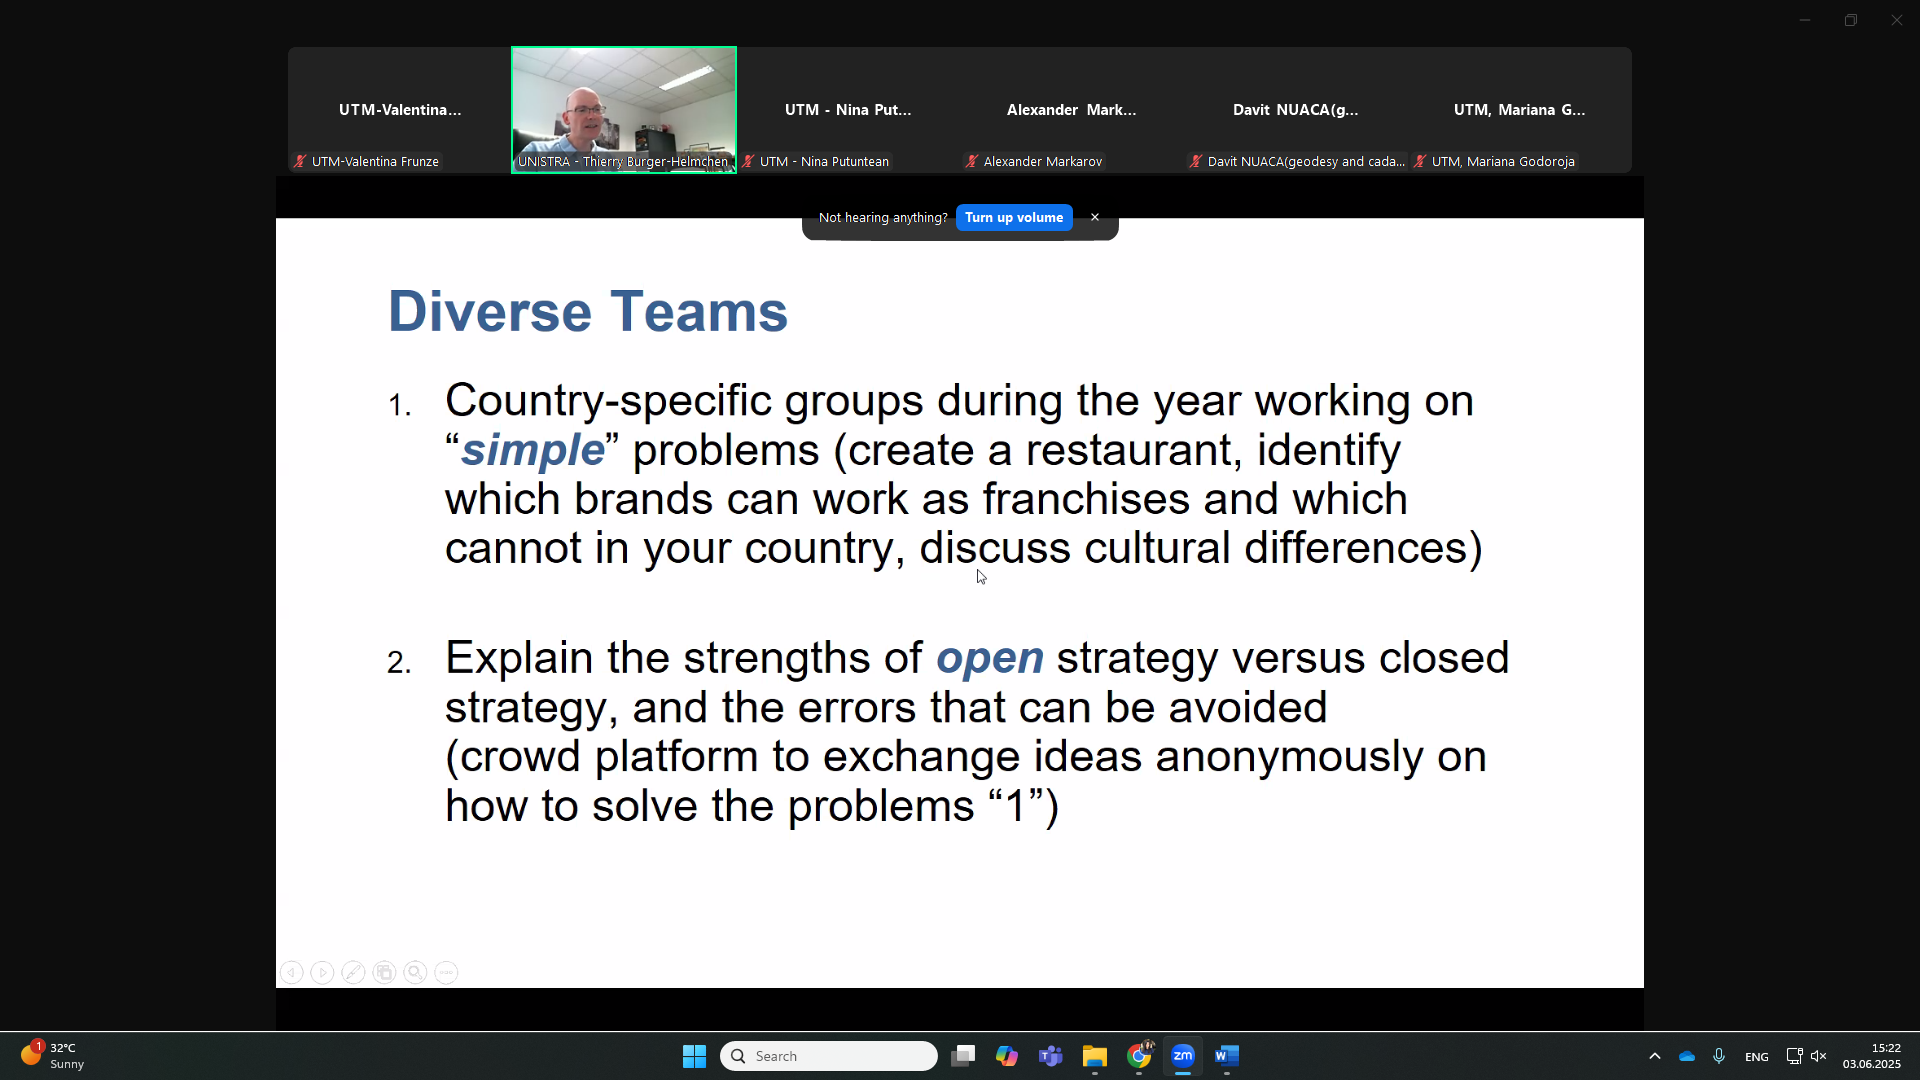Select UTM Mariana Godoroja participant tile

click(1519, 110)
